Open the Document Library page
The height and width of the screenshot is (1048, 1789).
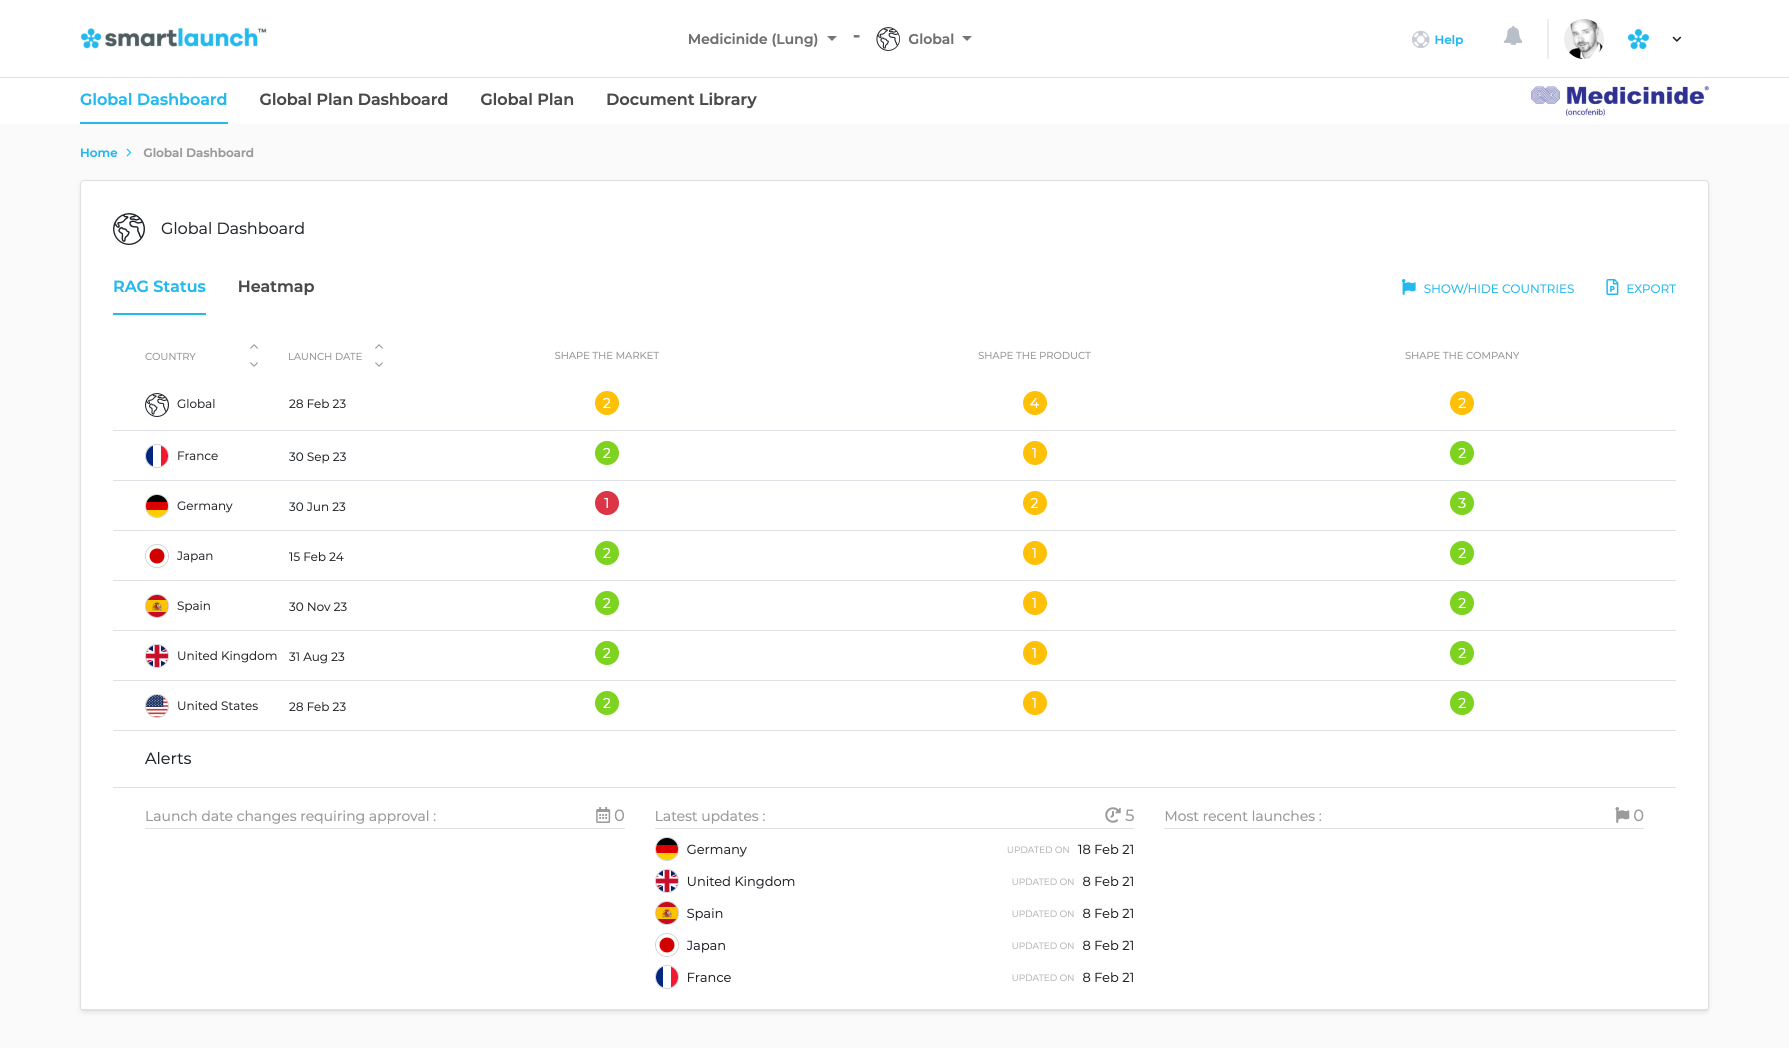(x=681, y=99)
